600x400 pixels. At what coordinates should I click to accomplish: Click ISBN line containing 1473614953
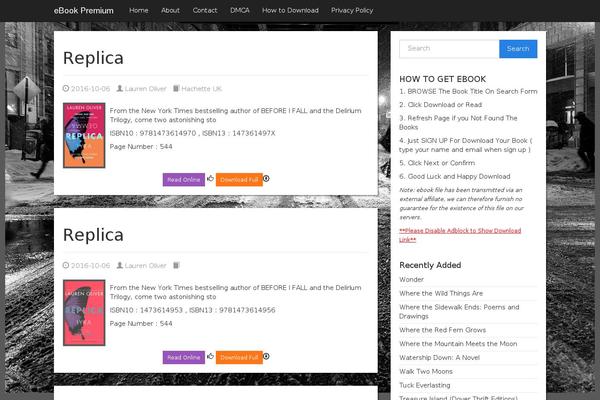192,310
